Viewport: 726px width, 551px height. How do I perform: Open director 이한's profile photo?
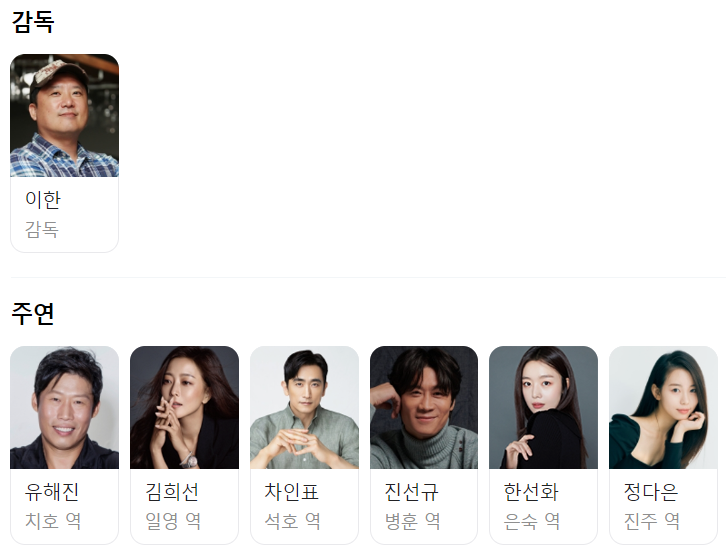pos(64,115)
